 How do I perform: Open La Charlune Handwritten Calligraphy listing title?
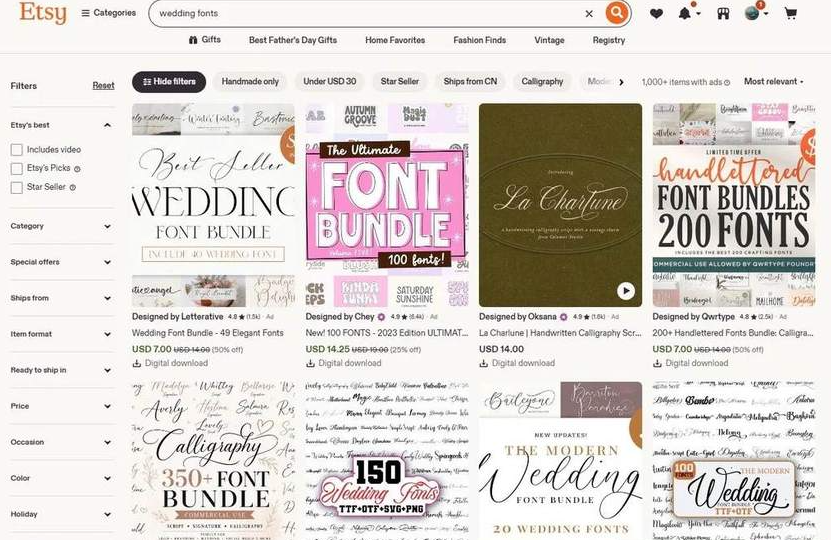(560, 333)
